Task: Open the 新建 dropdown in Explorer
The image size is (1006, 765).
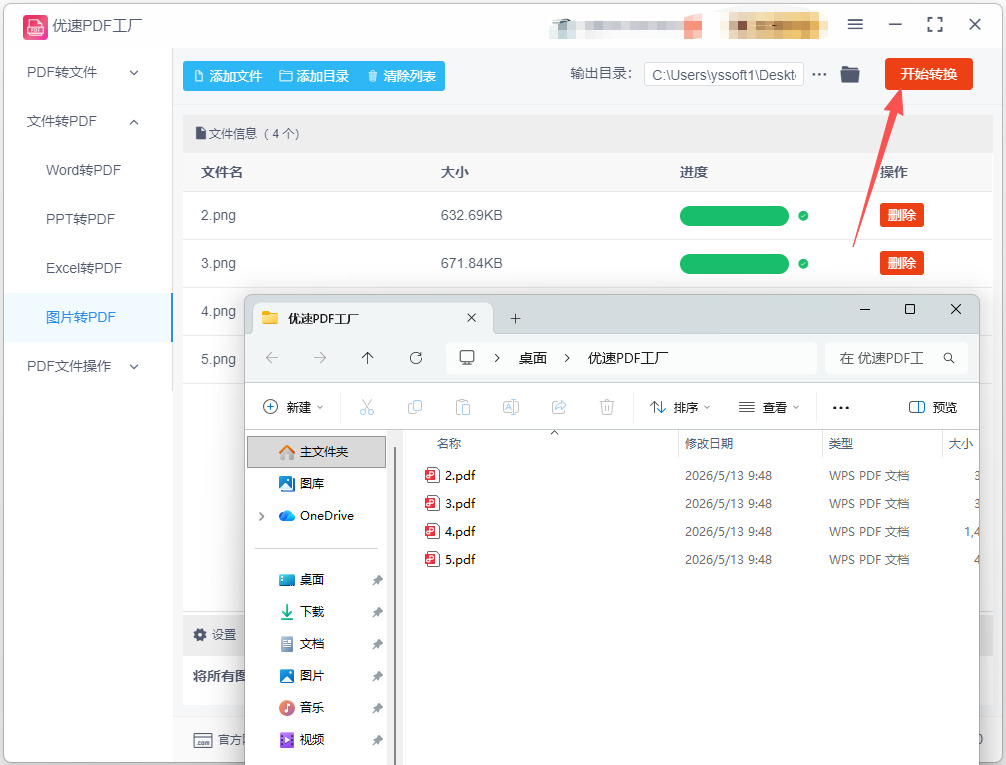Action: [294, 407]
